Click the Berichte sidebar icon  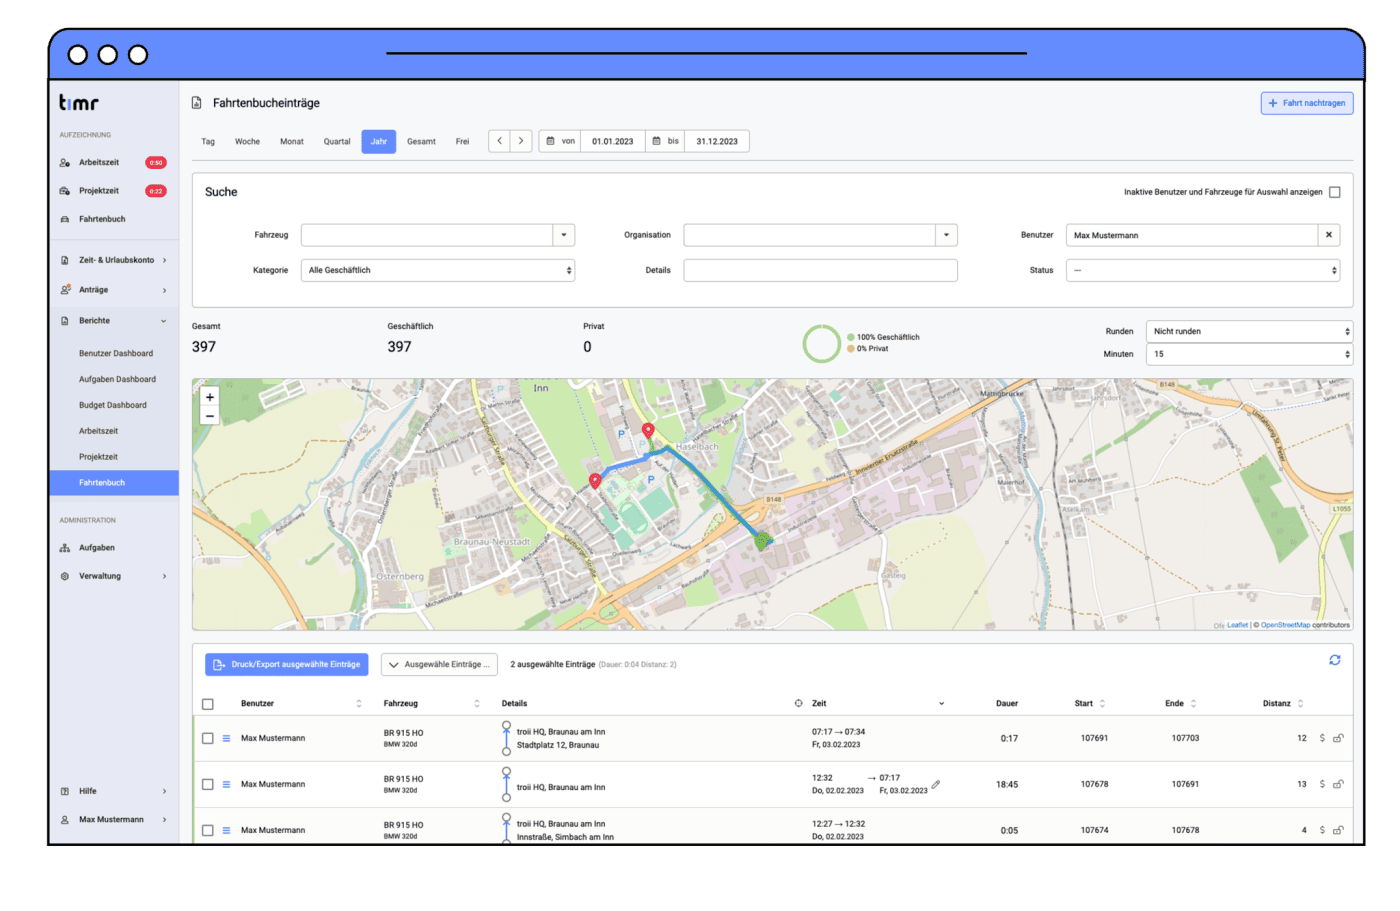[65, 321]
